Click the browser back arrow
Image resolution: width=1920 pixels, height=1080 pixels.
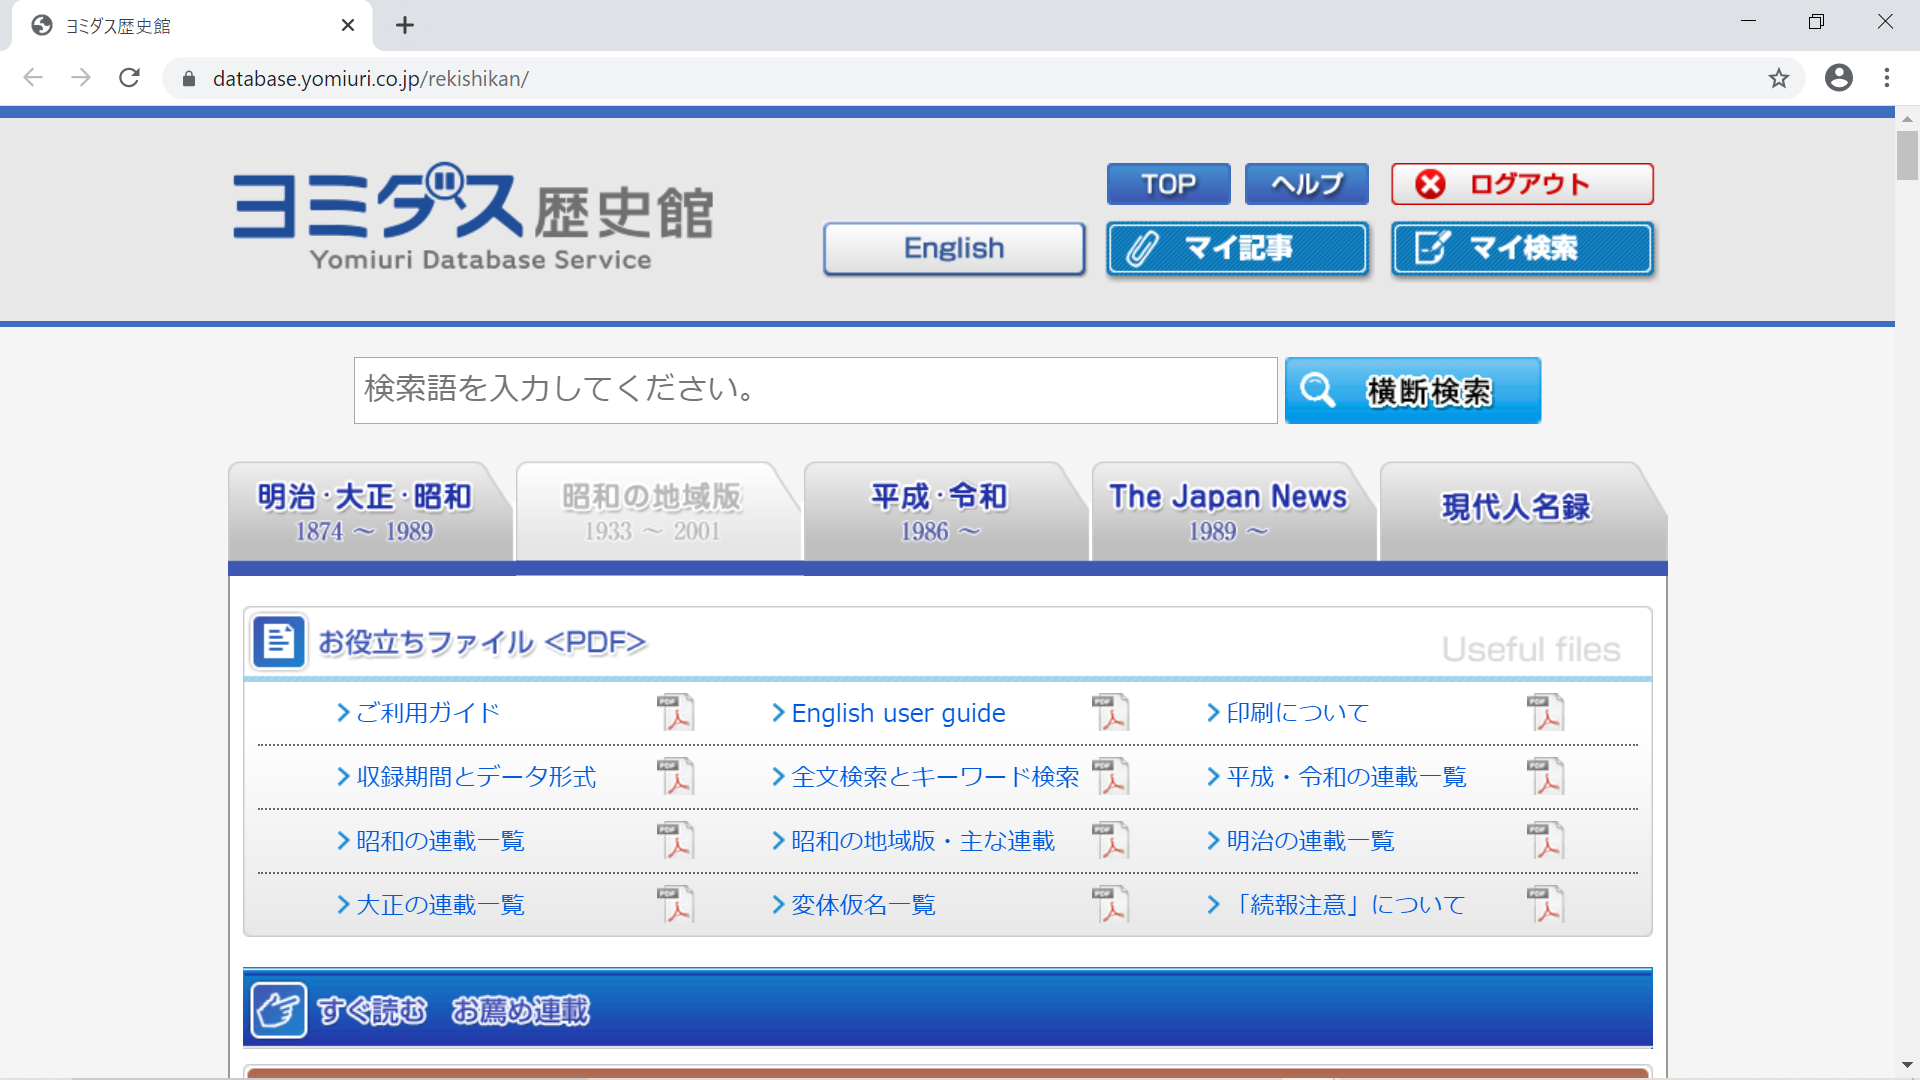(x=33, y=78)
